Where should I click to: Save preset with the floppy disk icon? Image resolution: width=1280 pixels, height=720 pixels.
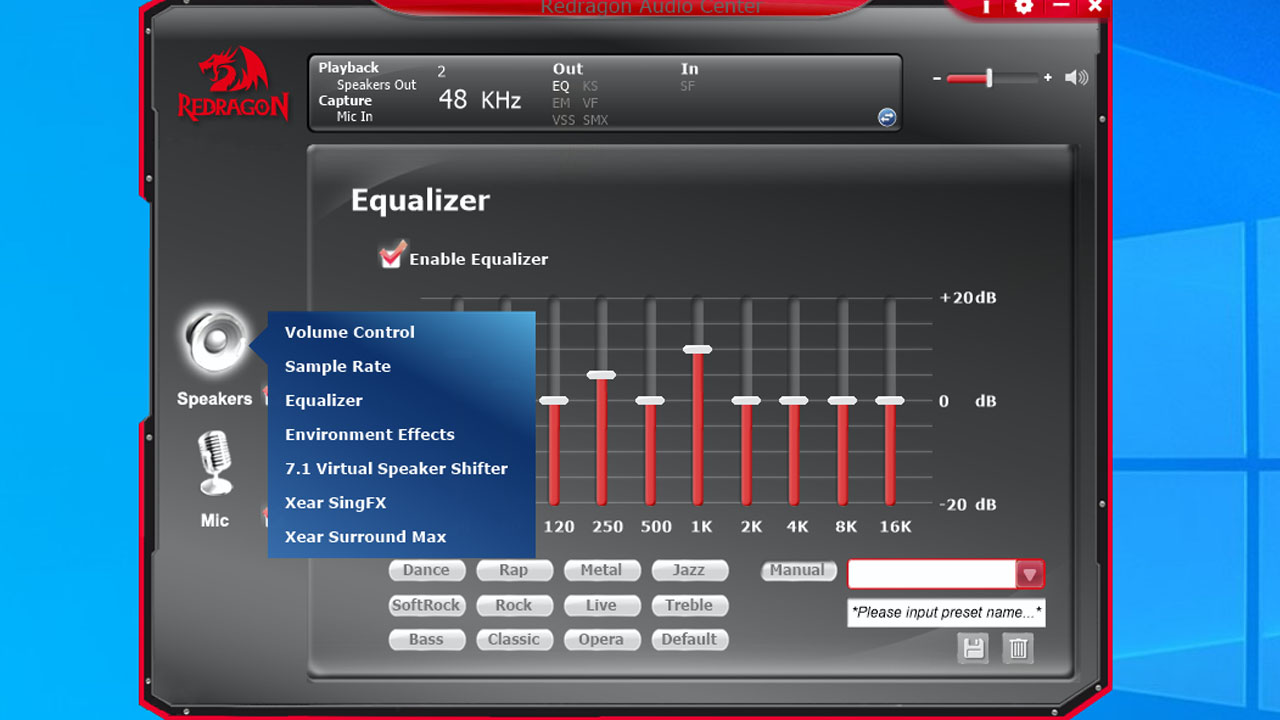[x=974, y=649]
